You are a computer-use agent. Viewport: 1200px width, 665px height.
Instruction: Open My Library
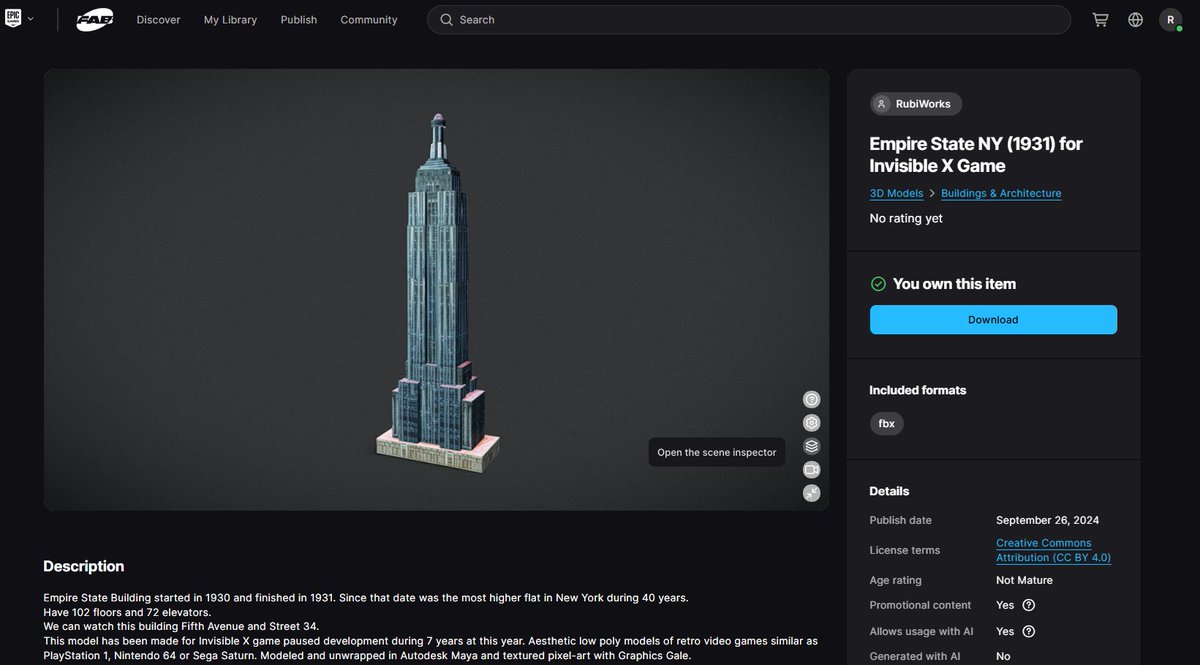point(230,20)
